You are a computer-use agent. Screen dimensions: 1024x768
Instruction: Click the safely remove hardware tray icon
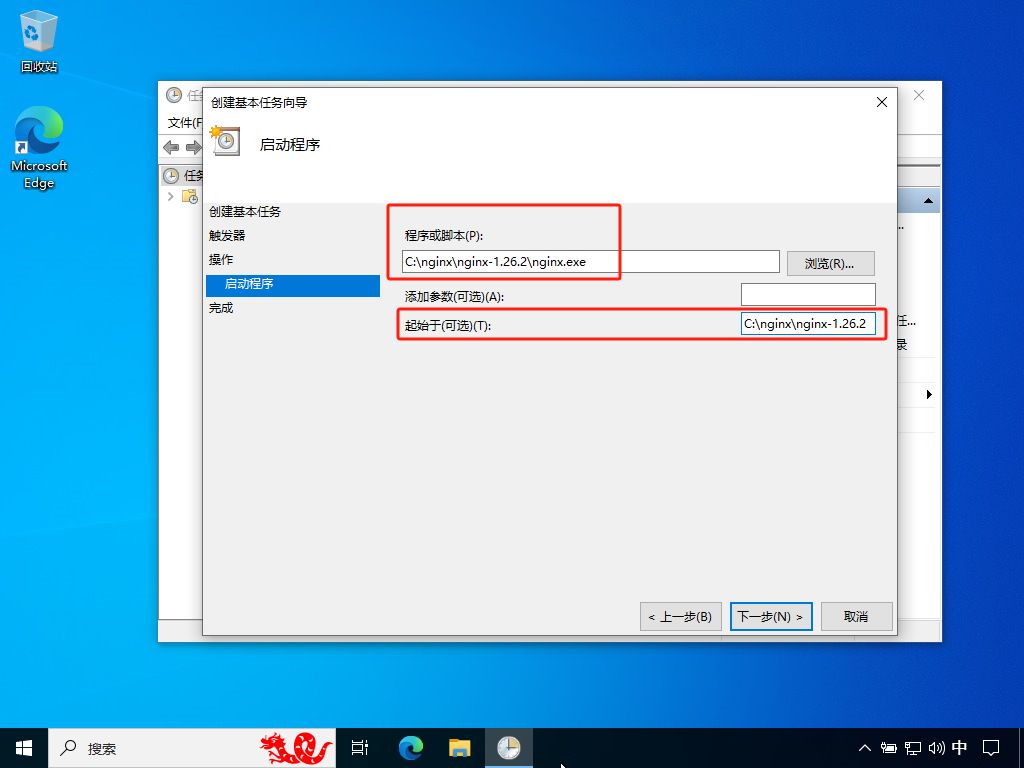tap(888, 748)
